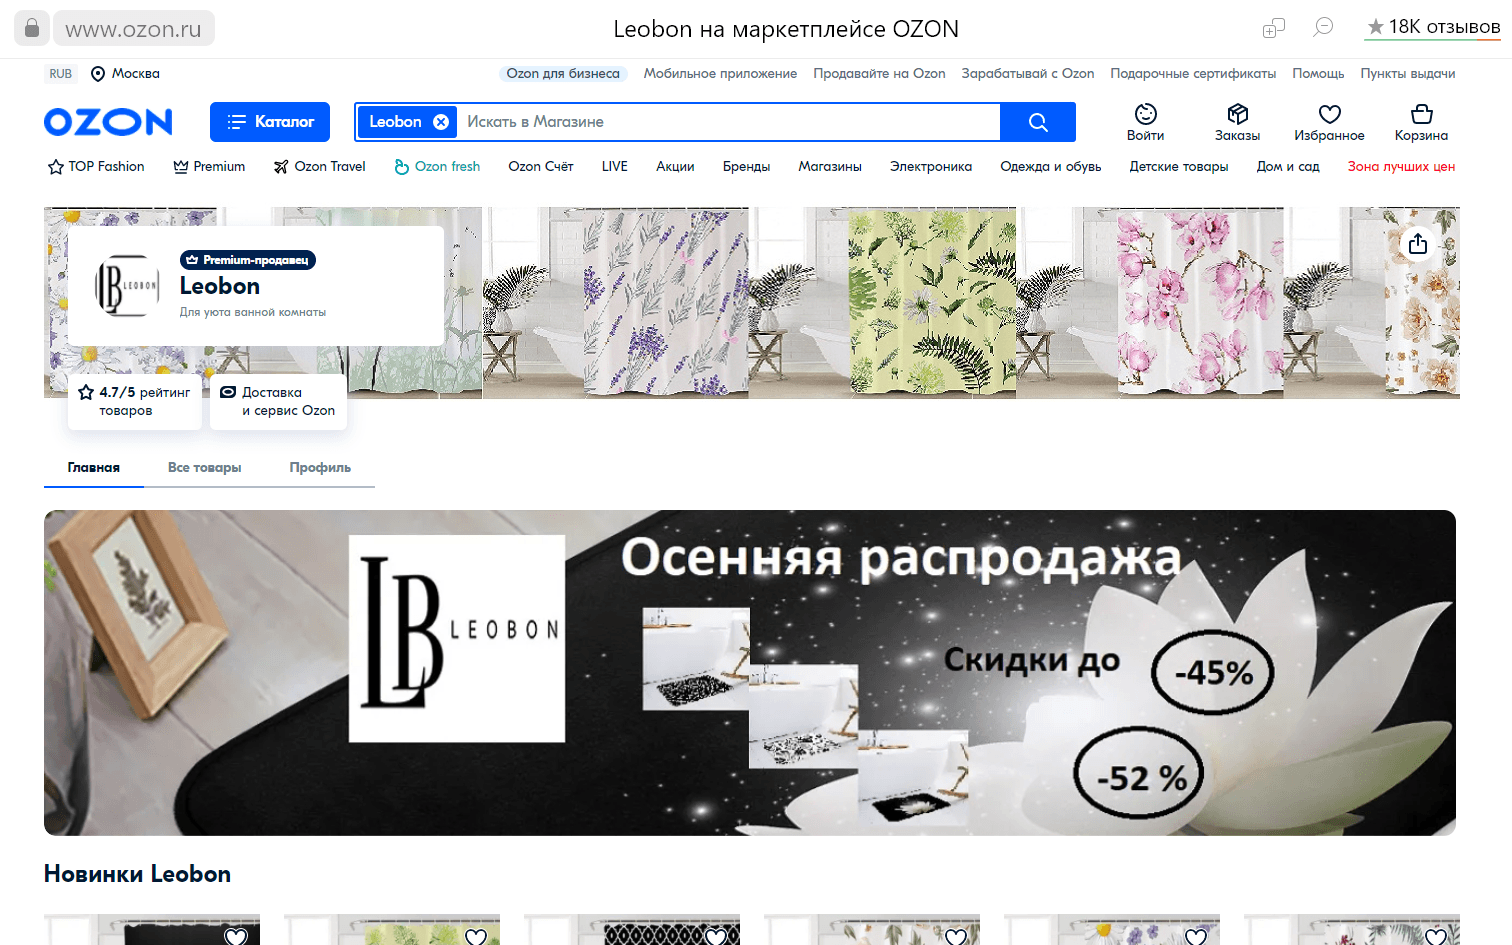Open Ozon для бизнеса link
The height and width of the screenshot is (945, 1512).
click(563, 74)
